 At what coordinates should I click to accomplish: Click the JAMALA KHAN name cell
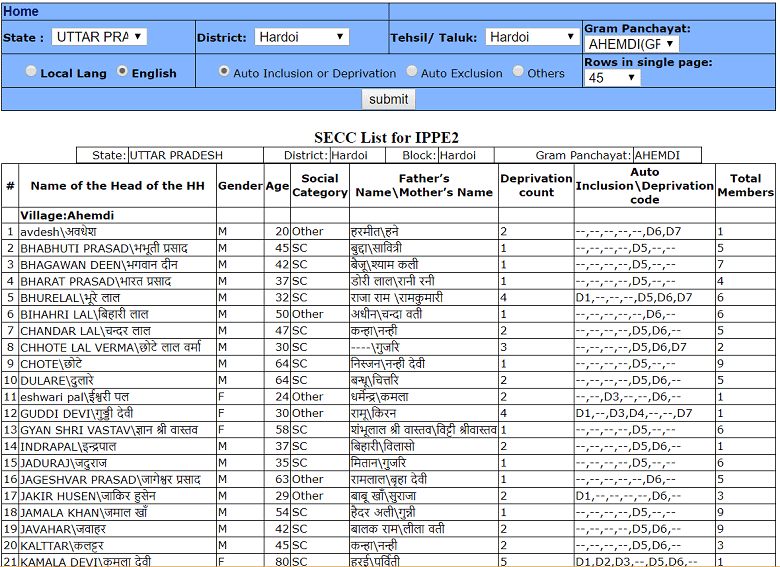tap(117, 512)
